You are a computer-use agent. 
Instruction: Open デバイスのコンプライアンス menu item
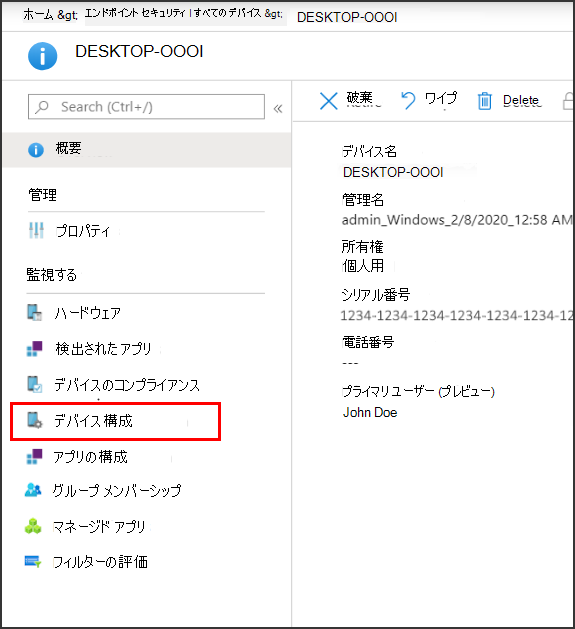[x=127, y=385]
